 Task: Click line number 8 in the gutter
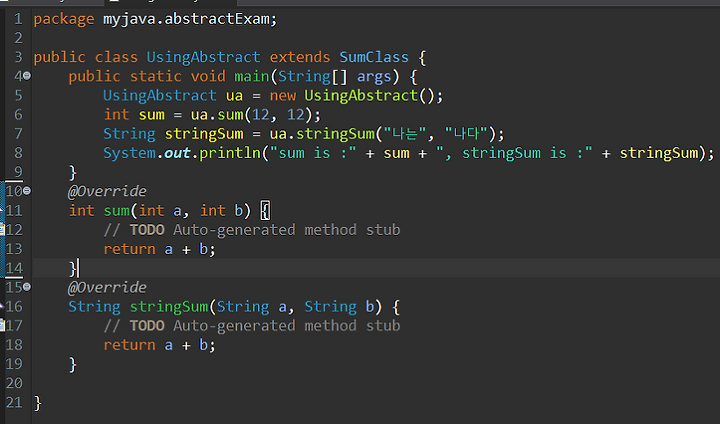(x=18, y=153)
